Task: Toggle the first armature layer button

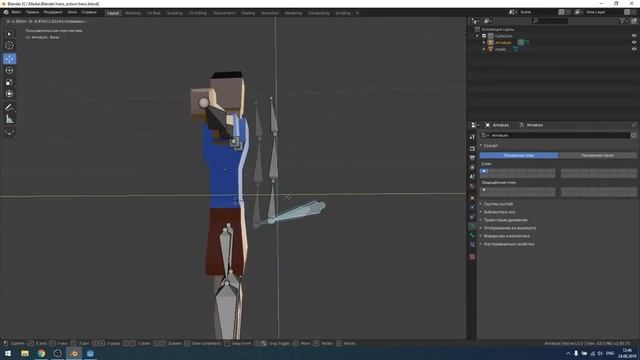Action: [x=484, y=171]
